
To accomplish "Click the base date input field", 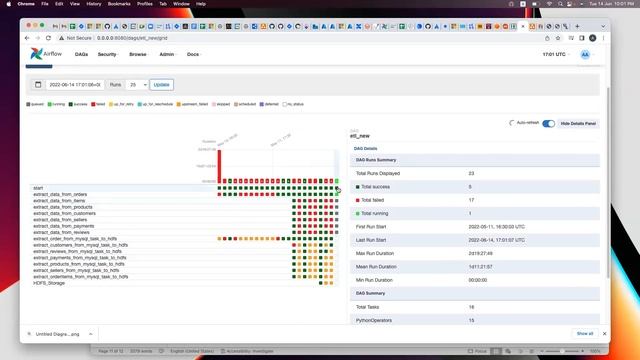I will pos(75,84).
